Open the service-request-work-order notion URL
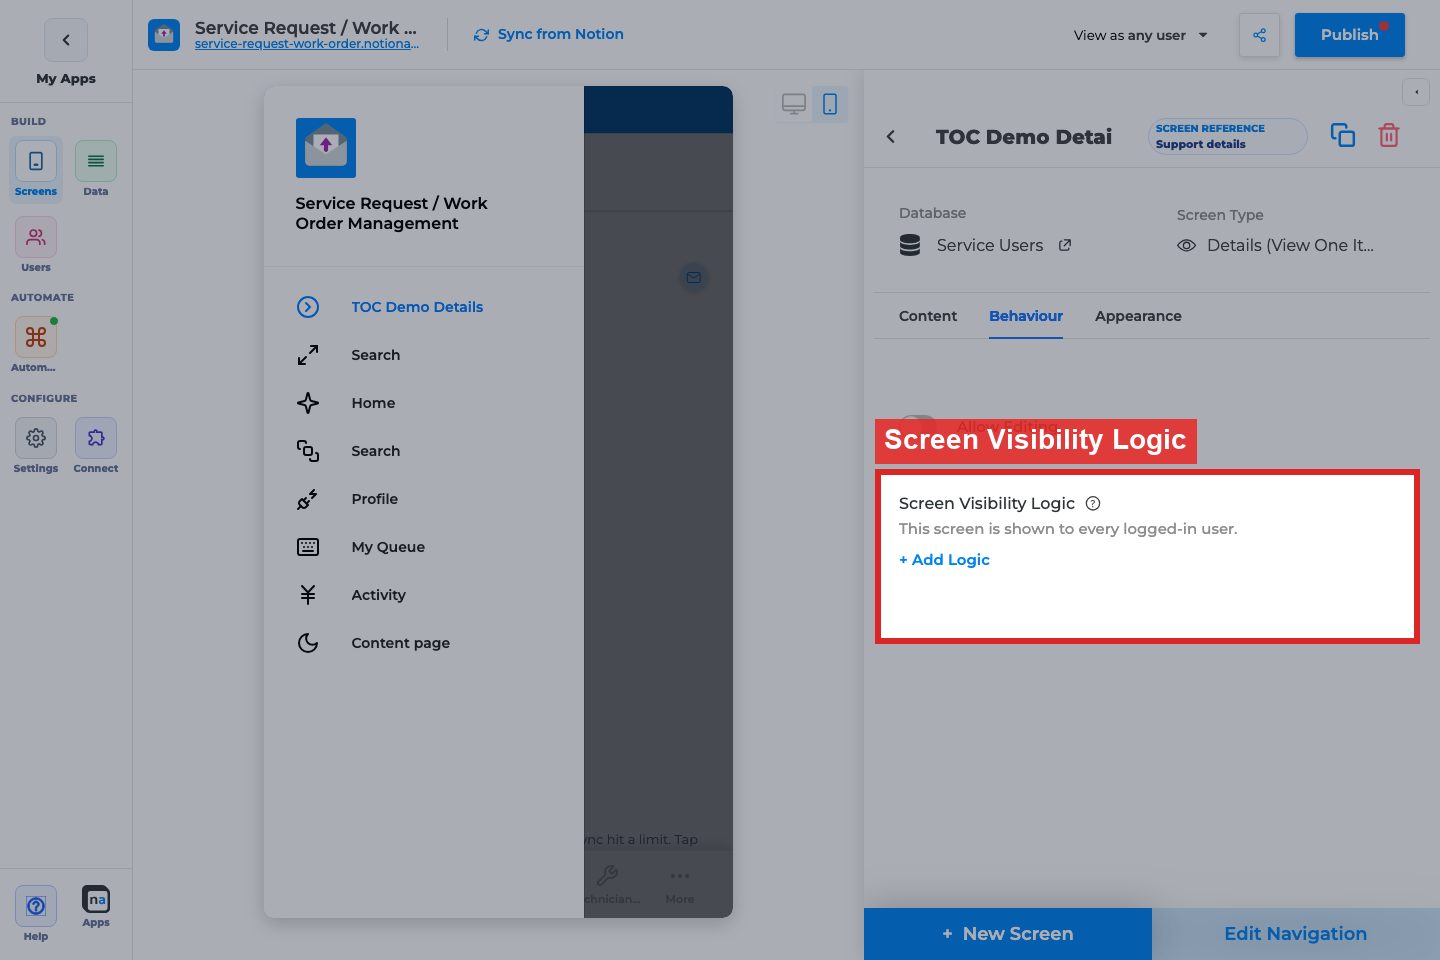Viewport: 1440px width, 960px height. pyautogui.click(x=307, y=44)
